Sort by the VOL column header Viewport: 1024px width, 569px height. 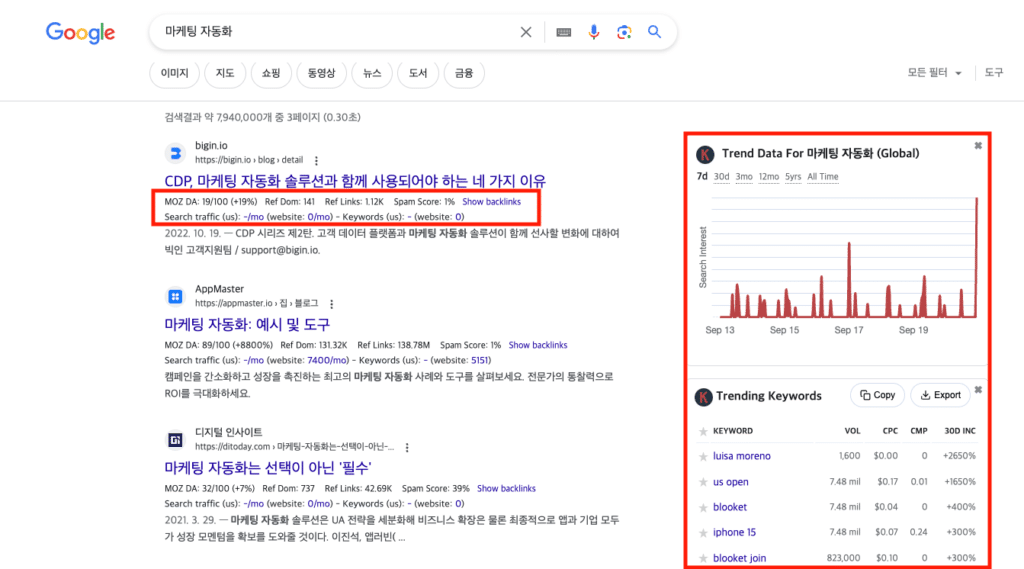[852, 431]
